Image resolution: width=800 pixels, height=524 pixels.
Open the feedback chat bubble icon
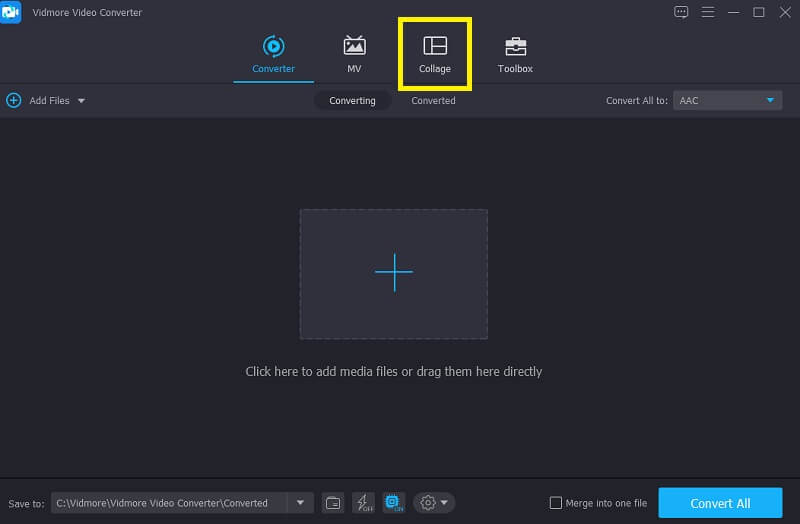(x=681, y=12)
